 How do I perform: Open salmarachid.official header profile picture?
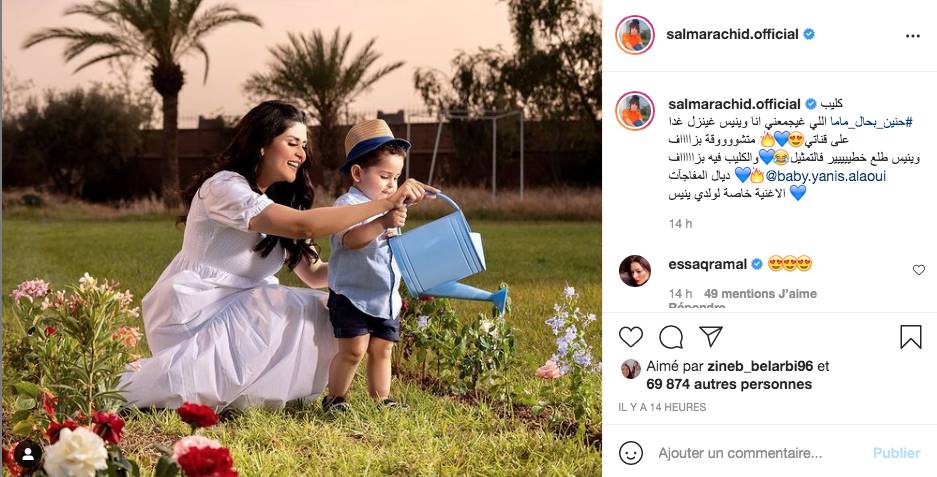pos(635,35)
